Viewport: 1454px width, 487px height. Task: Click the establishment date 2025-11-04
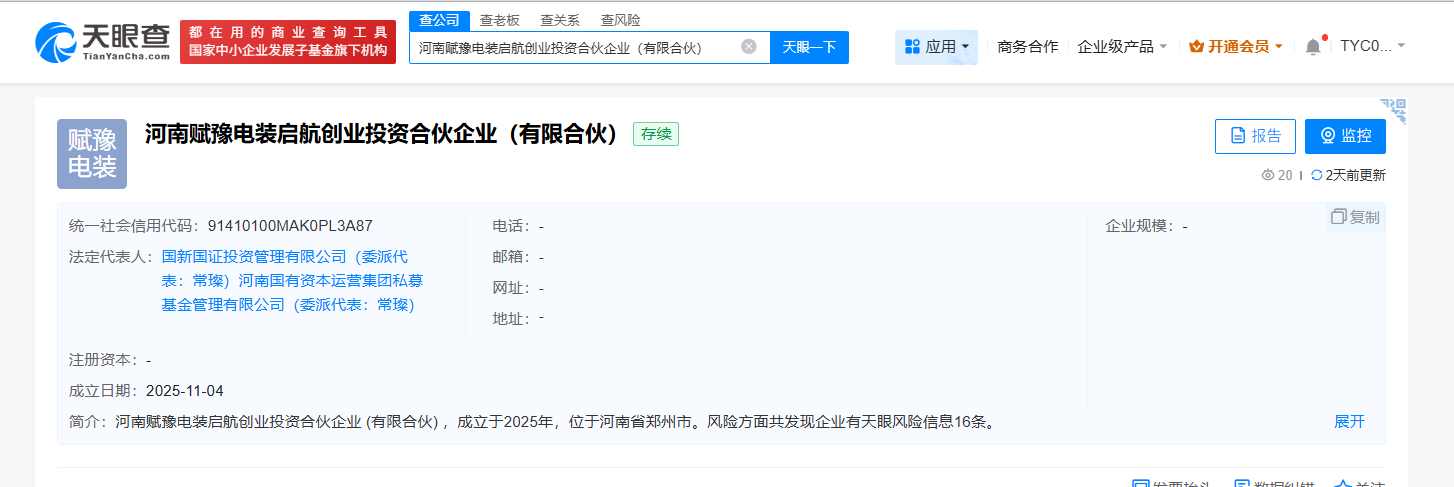click(185, 391)
